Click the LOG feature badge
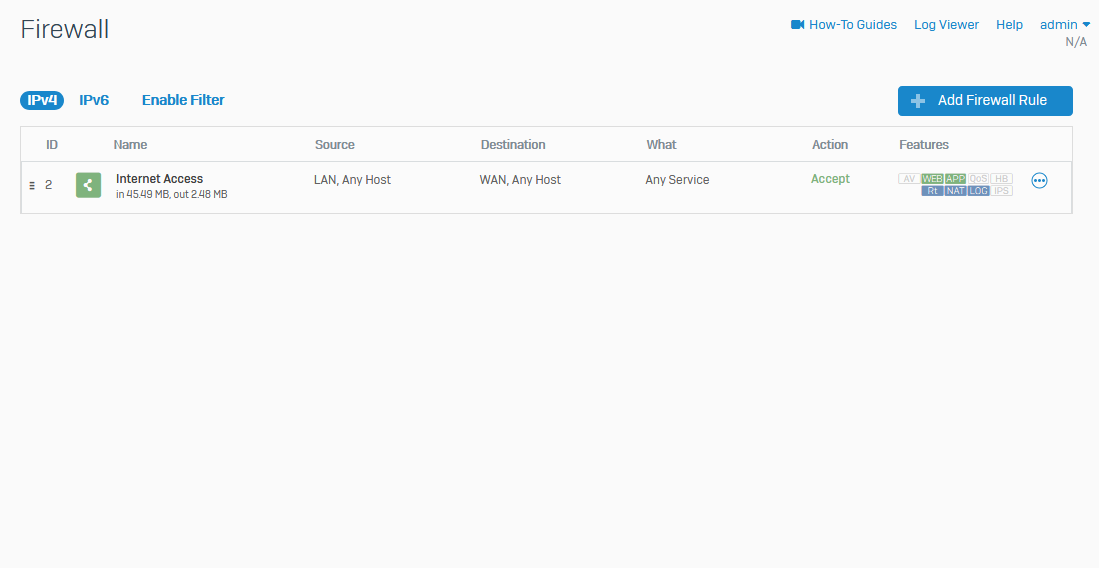1099x568 pixels. coord(978,190)
